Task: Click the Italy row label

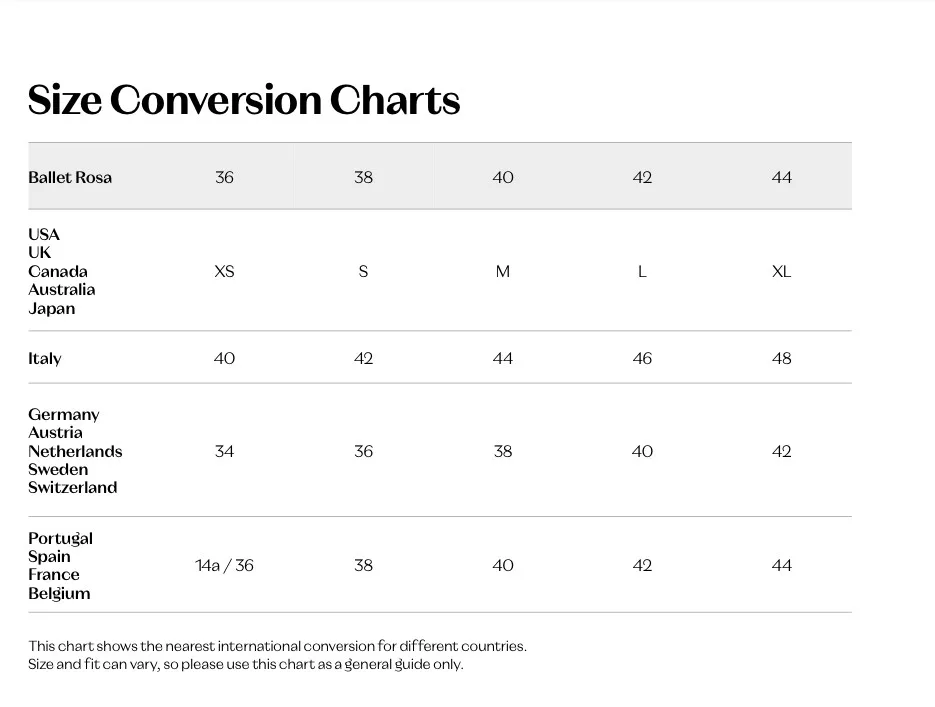Action: 45,358
